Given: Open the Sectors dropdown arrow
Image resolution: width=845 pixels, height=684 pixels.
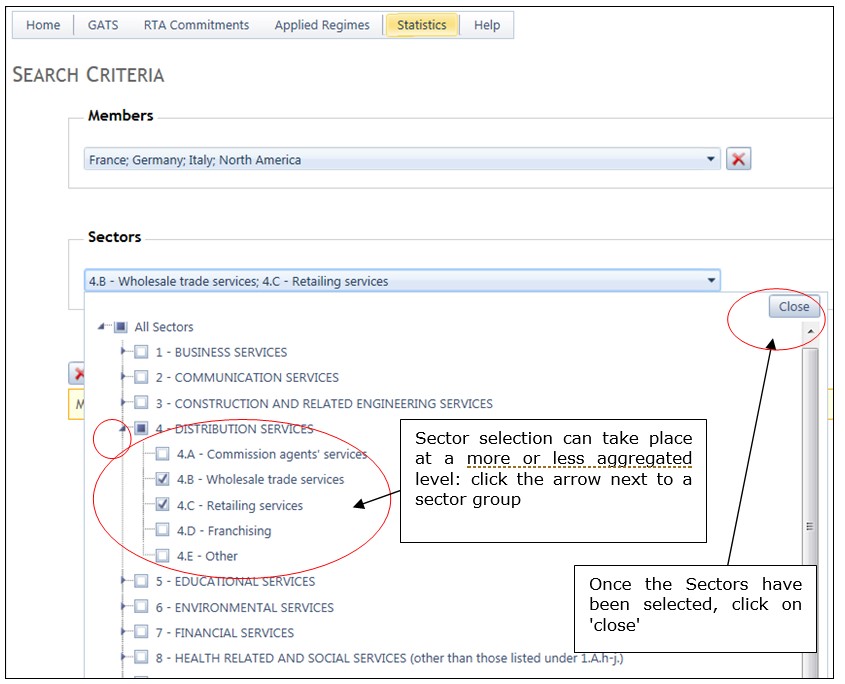Looking at the screenshot, I should click(x=711, y=280).
